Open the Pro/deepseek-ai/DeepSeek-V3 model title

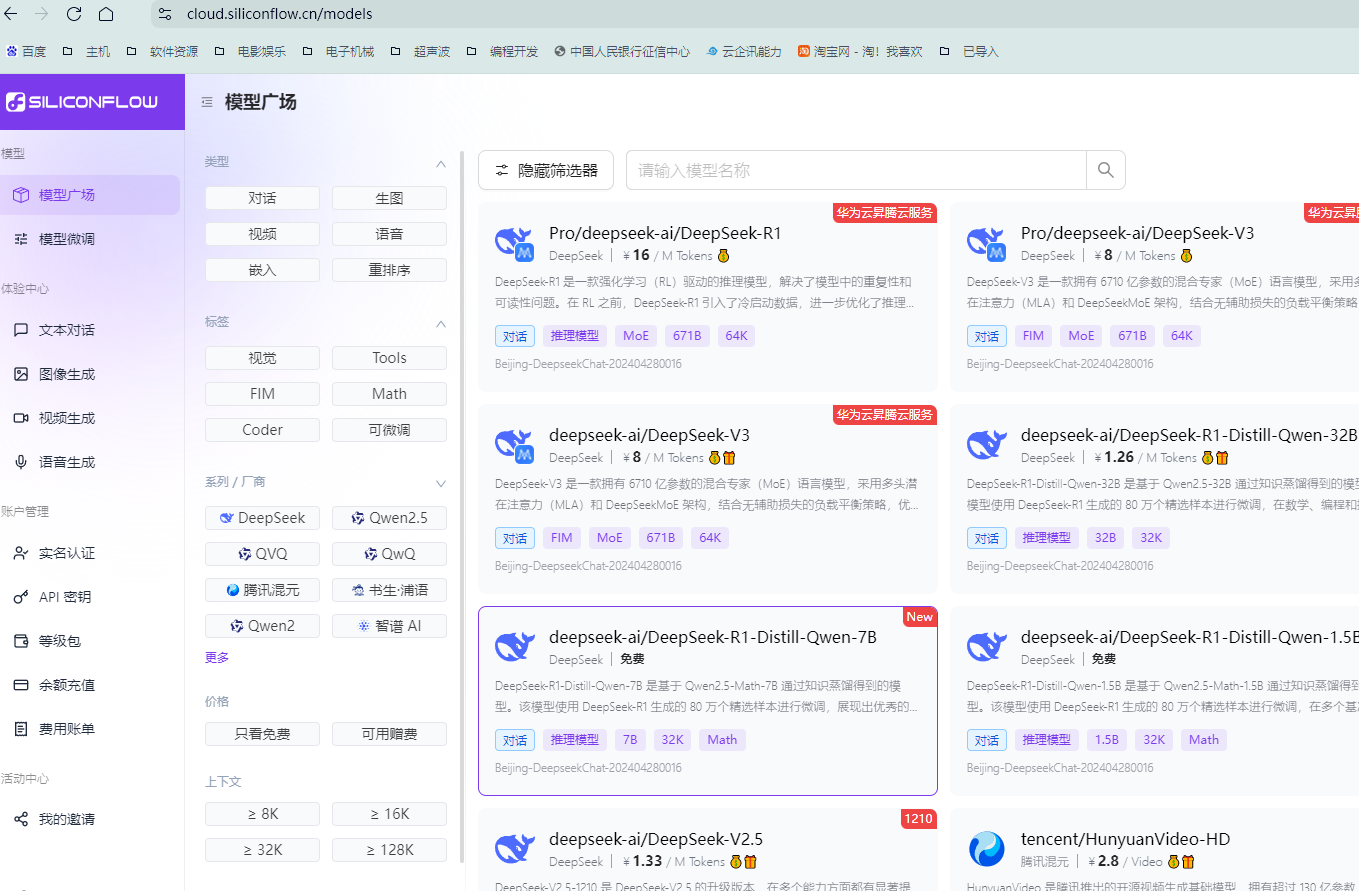click(x=1137, y=233)
